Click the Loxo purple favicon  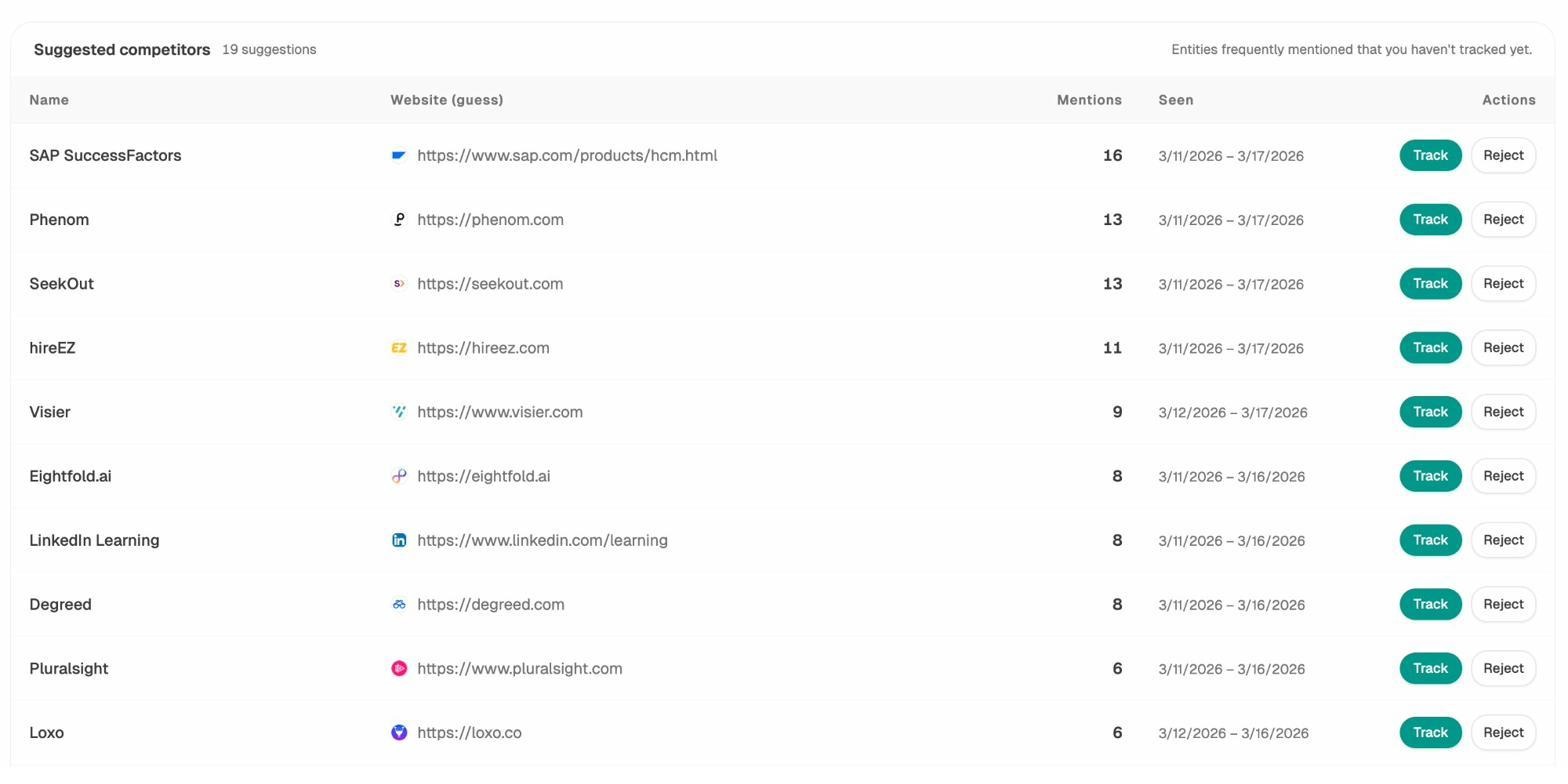point(399,733)
